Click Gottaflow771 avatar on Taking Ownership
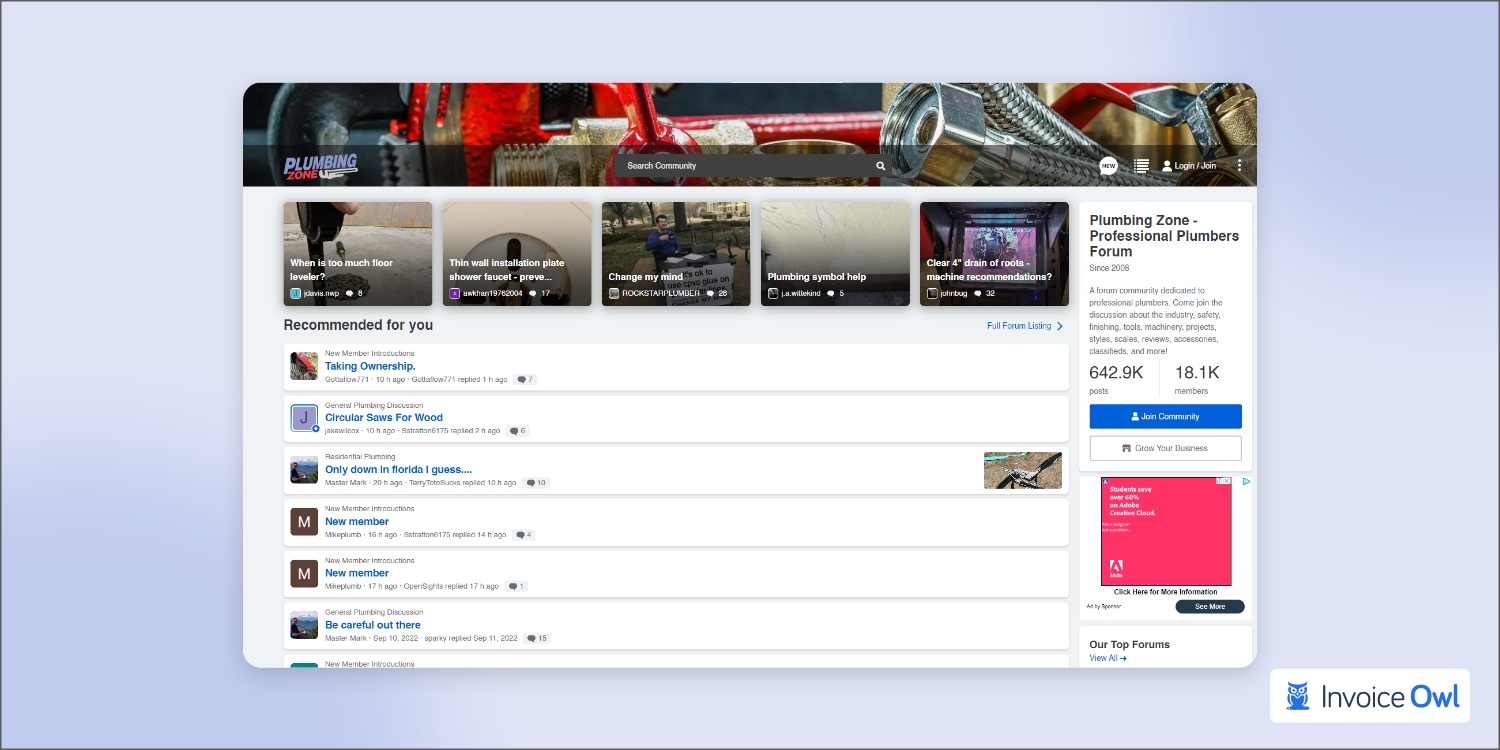The width and height of the screenshot is (1500, 750). pos(304,366)
